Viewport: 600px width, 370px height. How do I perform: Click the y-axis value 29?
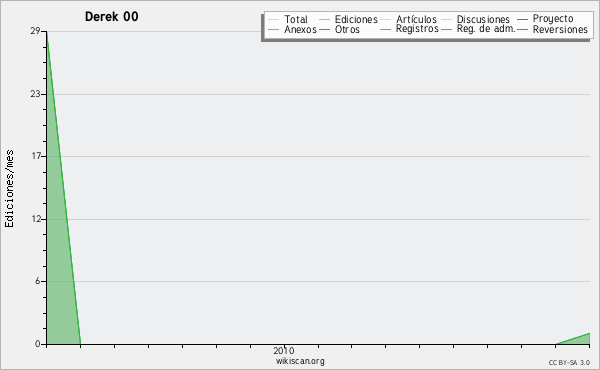36,31
